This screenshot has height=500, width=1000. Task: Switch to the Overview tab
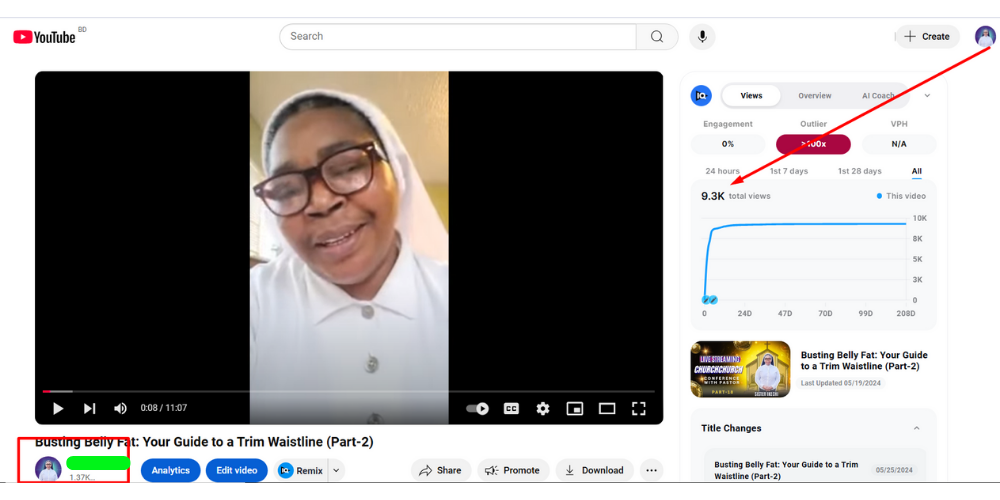[814, 96]
